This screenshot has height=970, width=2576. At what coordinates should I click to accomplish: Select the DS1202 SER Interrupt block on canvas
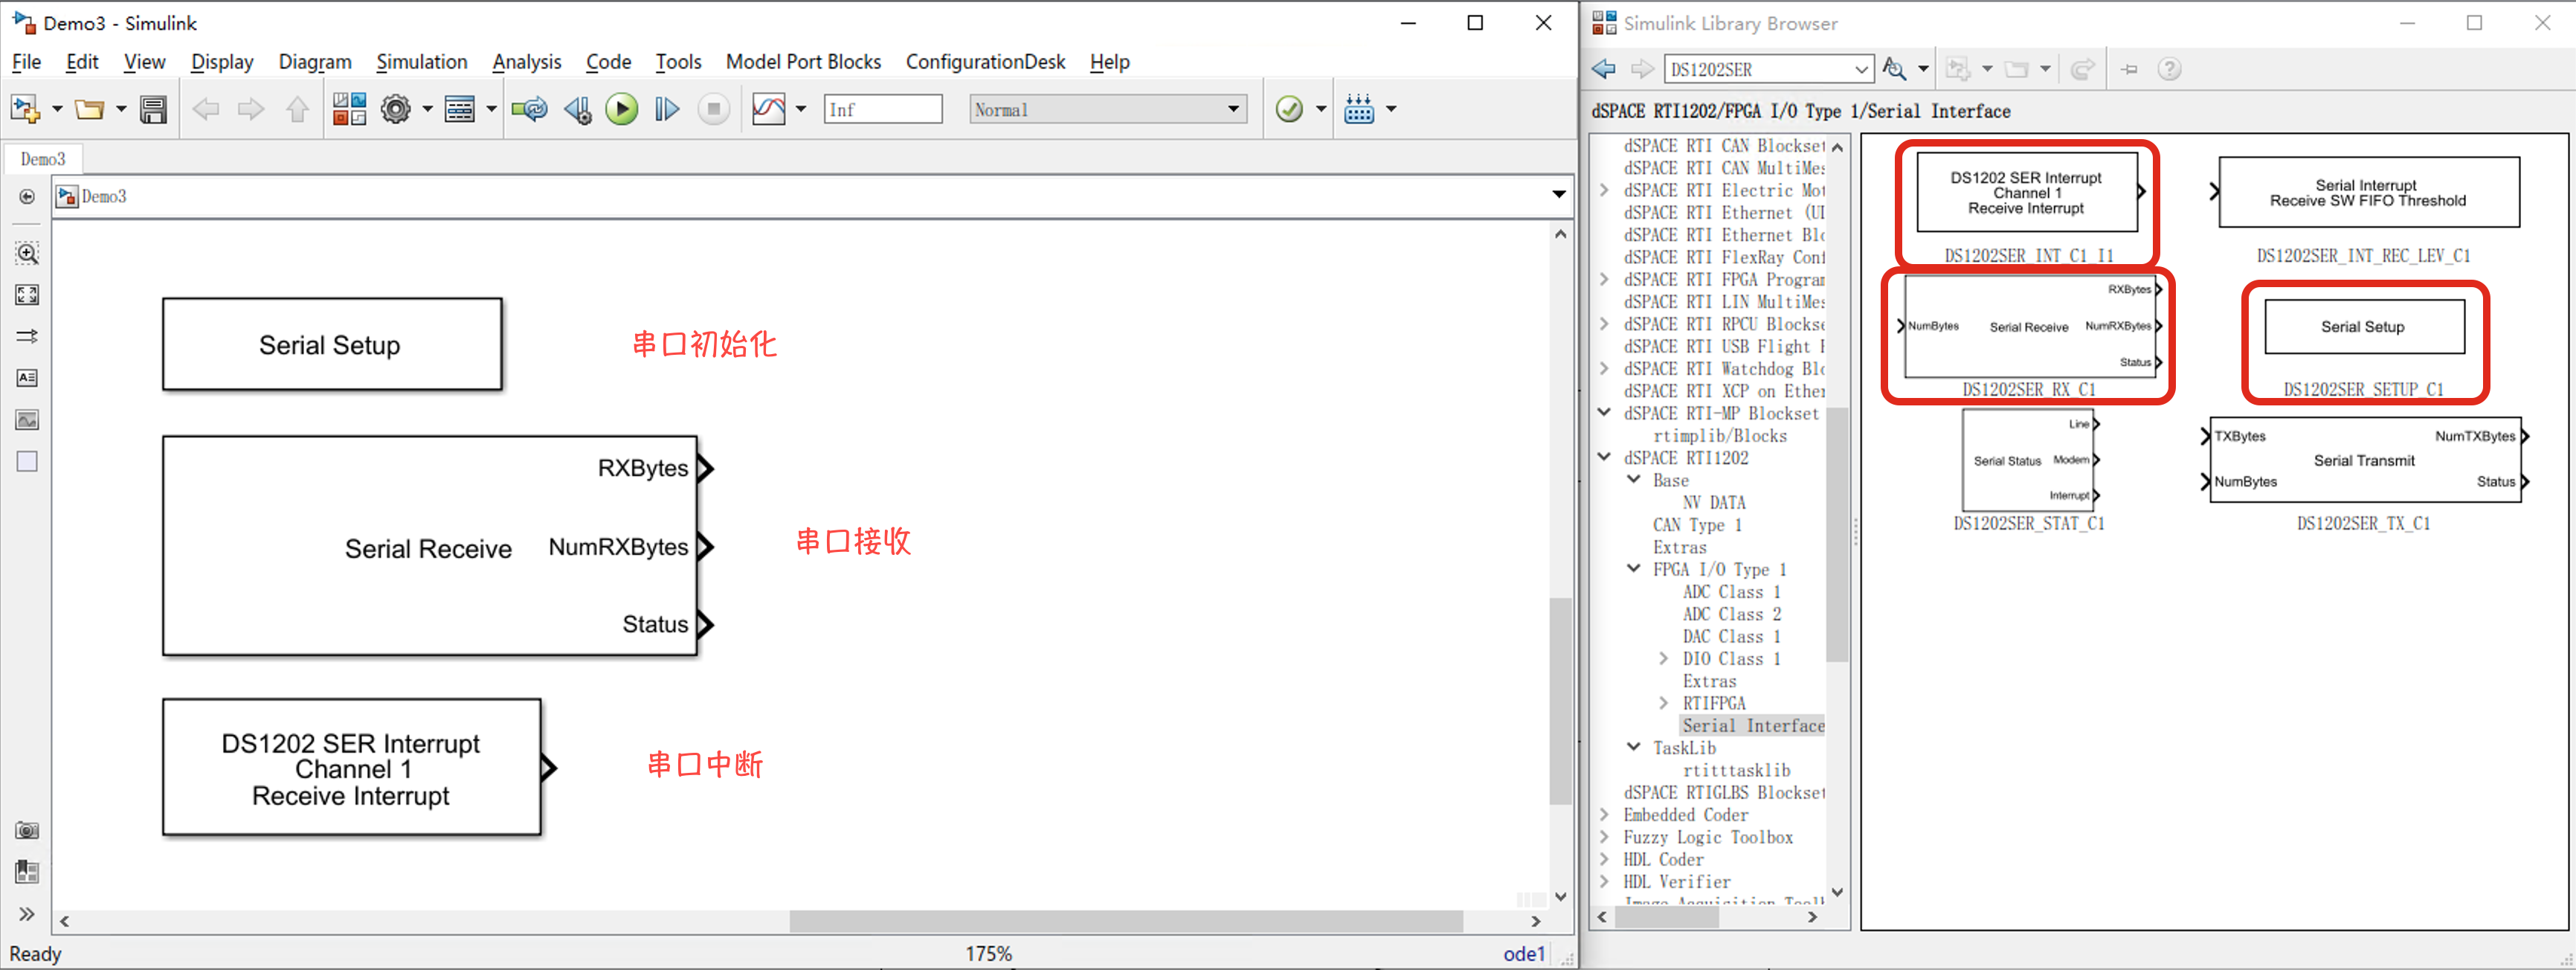click(x=352, y=768)
